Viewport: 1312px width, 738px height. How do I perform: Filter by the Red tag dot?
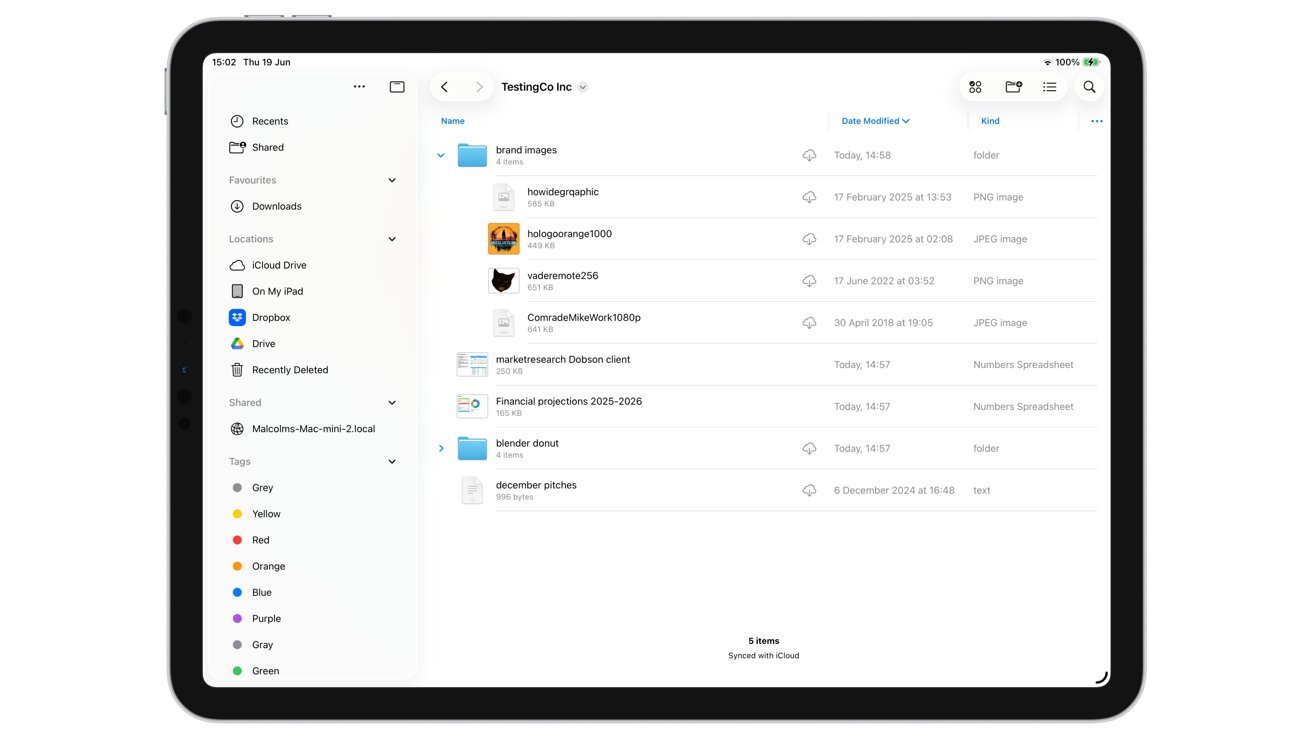tap(237, 540)
